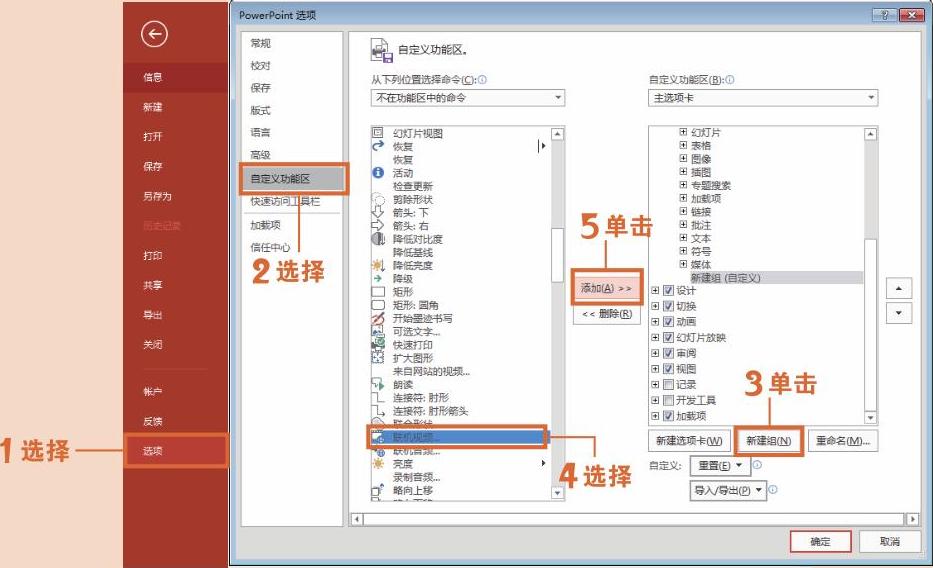Uncheck the 幻灯片放映 tab checkbox

click(668, 337)
